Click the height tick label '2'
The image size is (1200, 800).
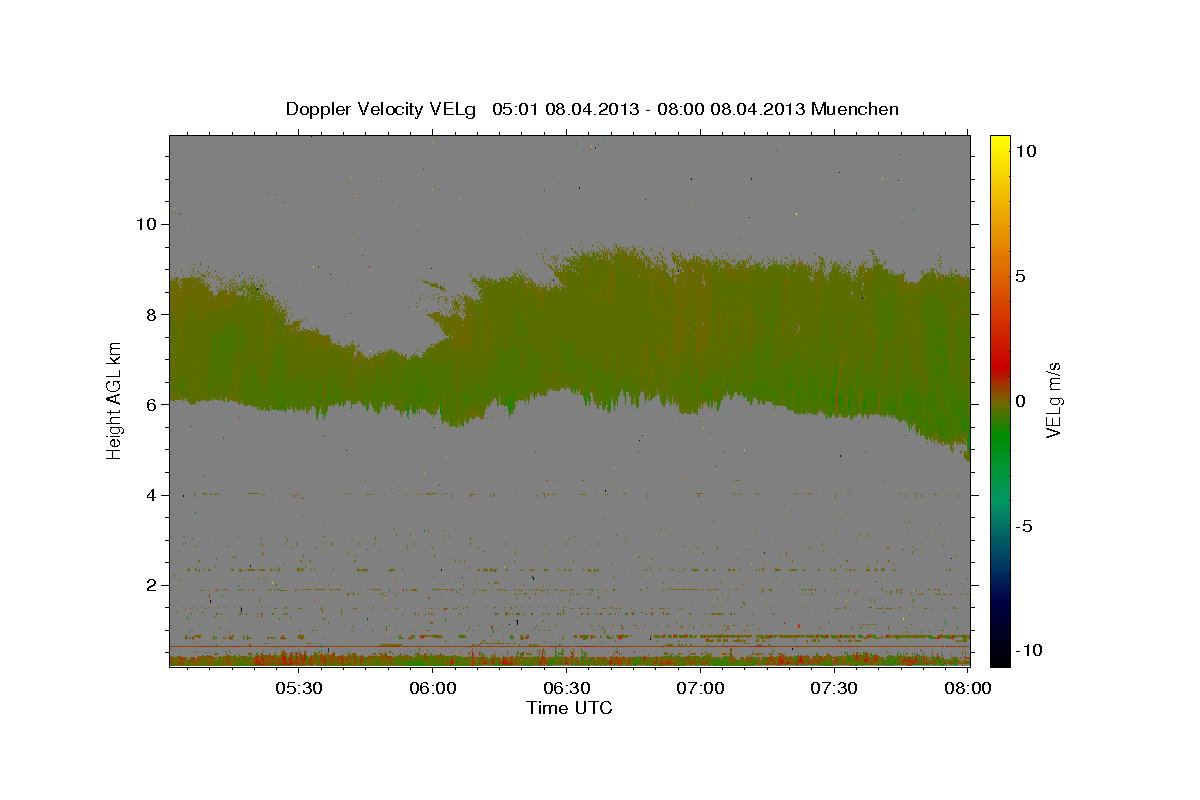pyautogui.click(x=150, y=585)
